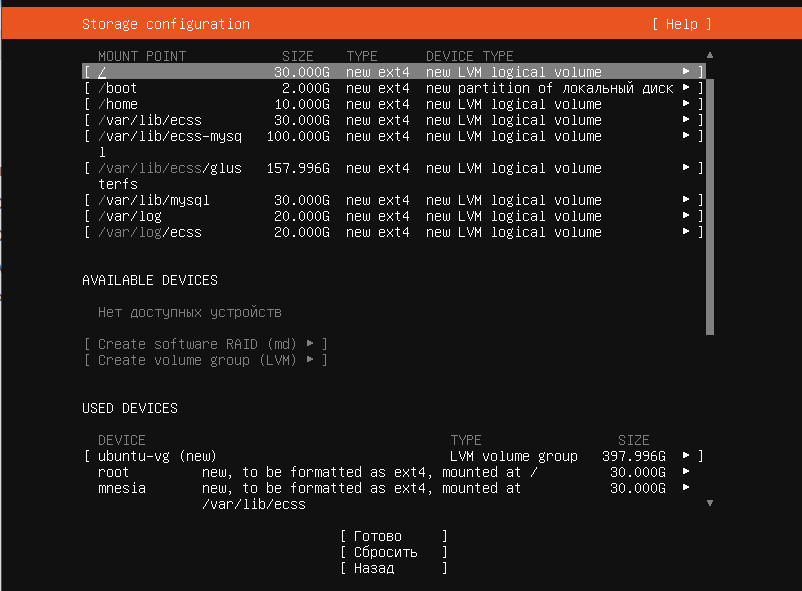Click arrow on the /boot partition row
Viewport: 802px width, 591px height.
pos(686,88)
